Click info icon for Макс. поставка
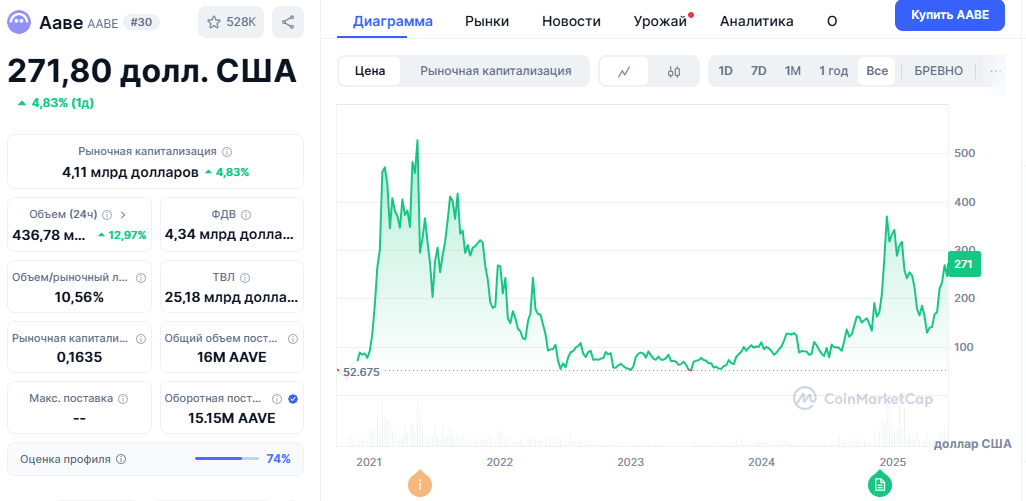 [x=123, y=398]
